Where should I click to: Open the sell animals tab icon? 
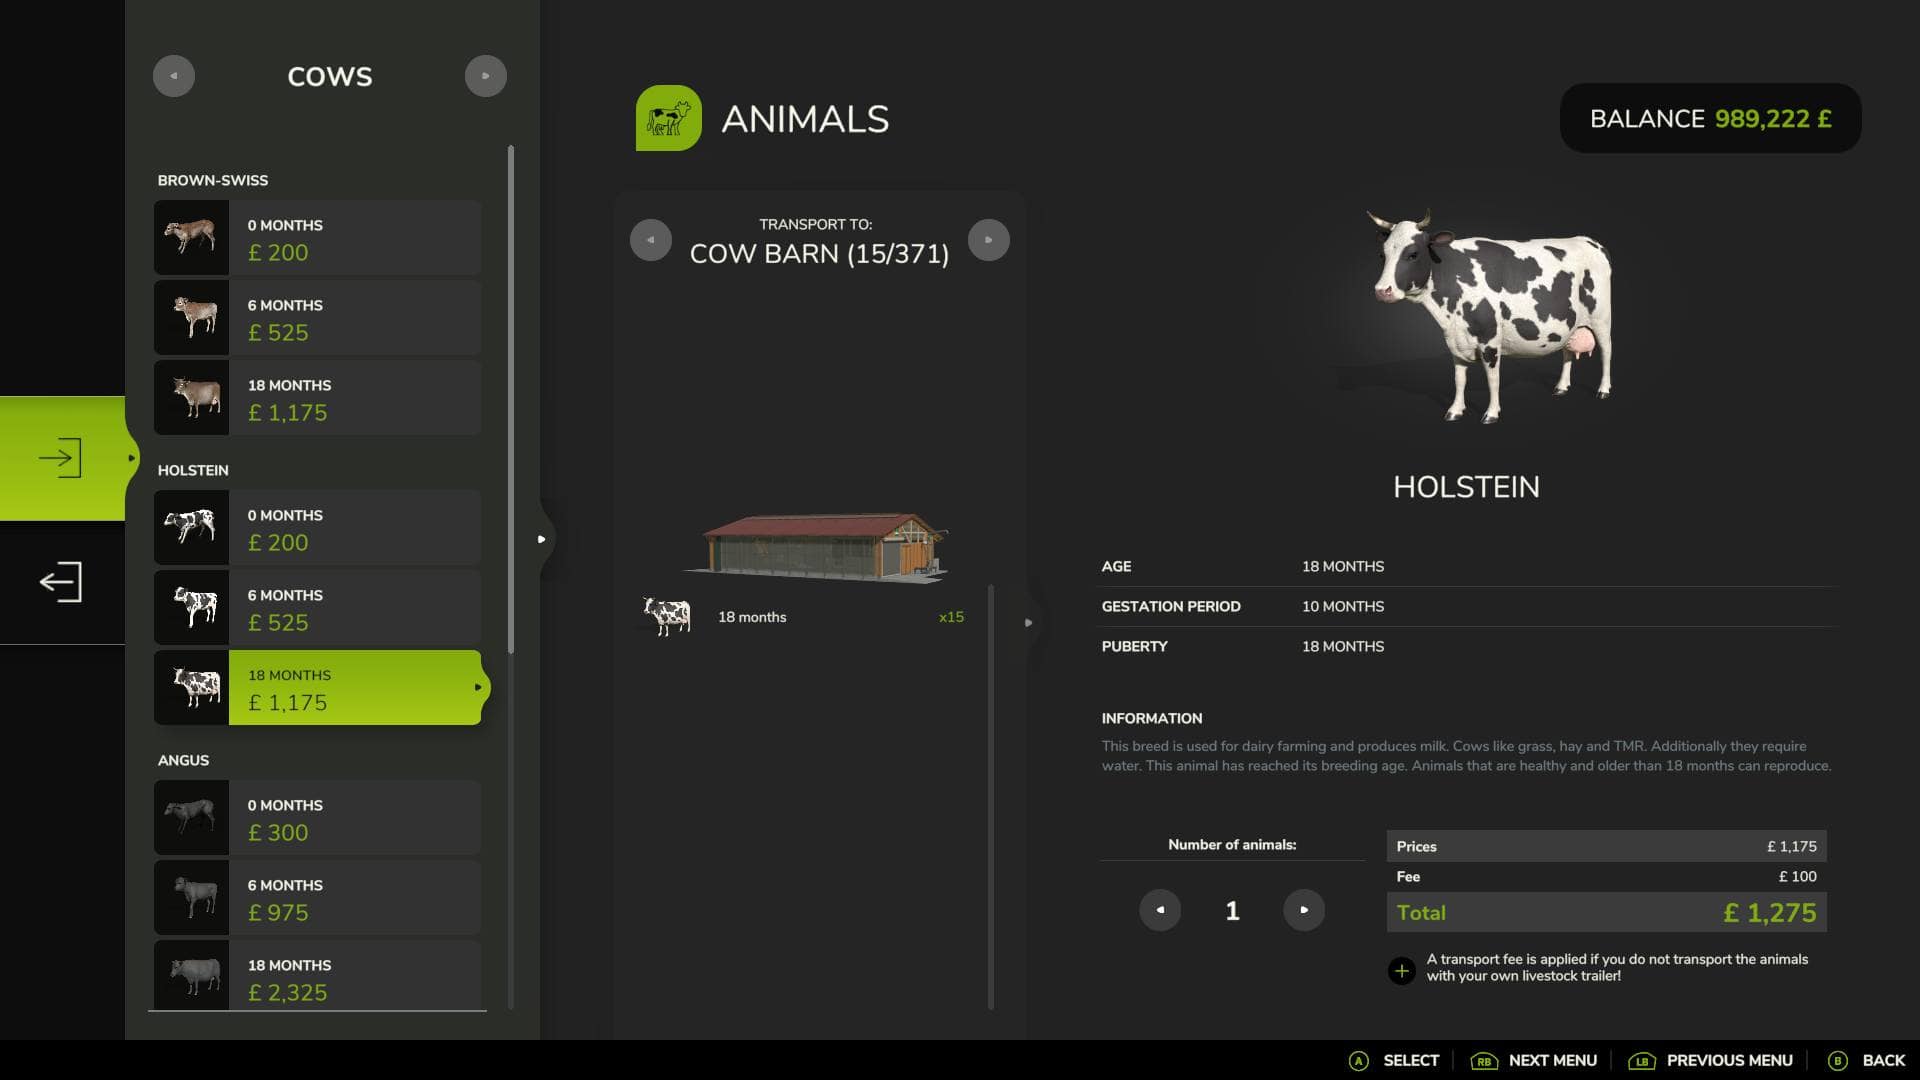coord(61,582)
